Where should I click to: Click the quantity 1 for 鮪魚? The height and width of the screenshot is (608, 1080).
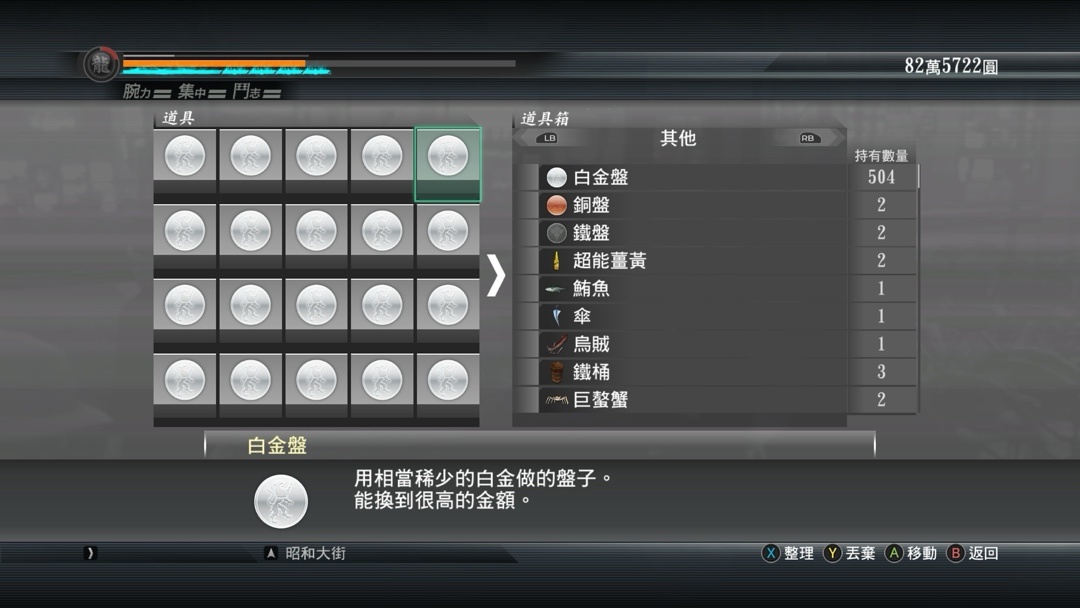(x=882, y=289)
